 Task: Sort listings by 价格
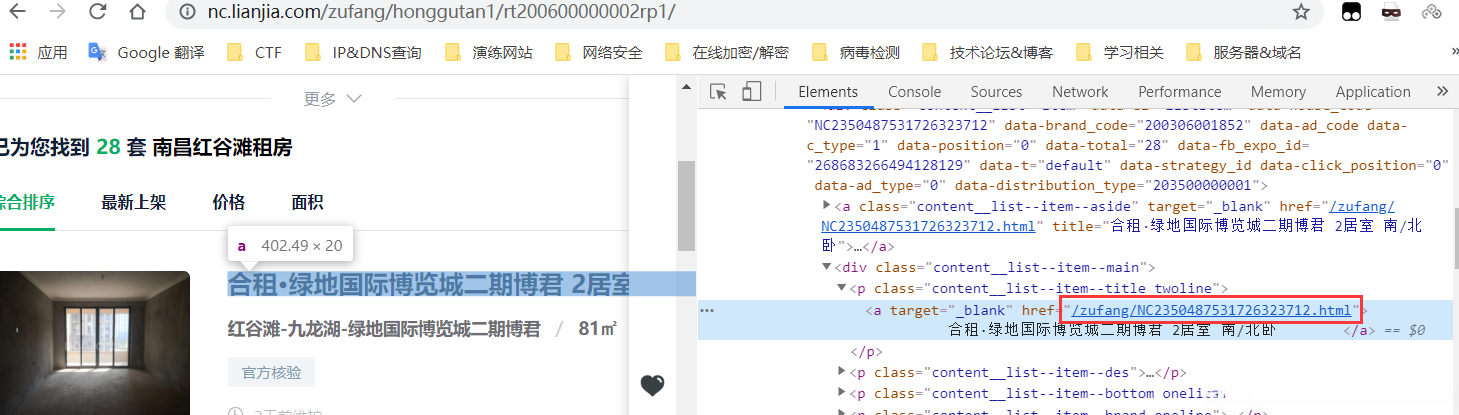(228, 203)
